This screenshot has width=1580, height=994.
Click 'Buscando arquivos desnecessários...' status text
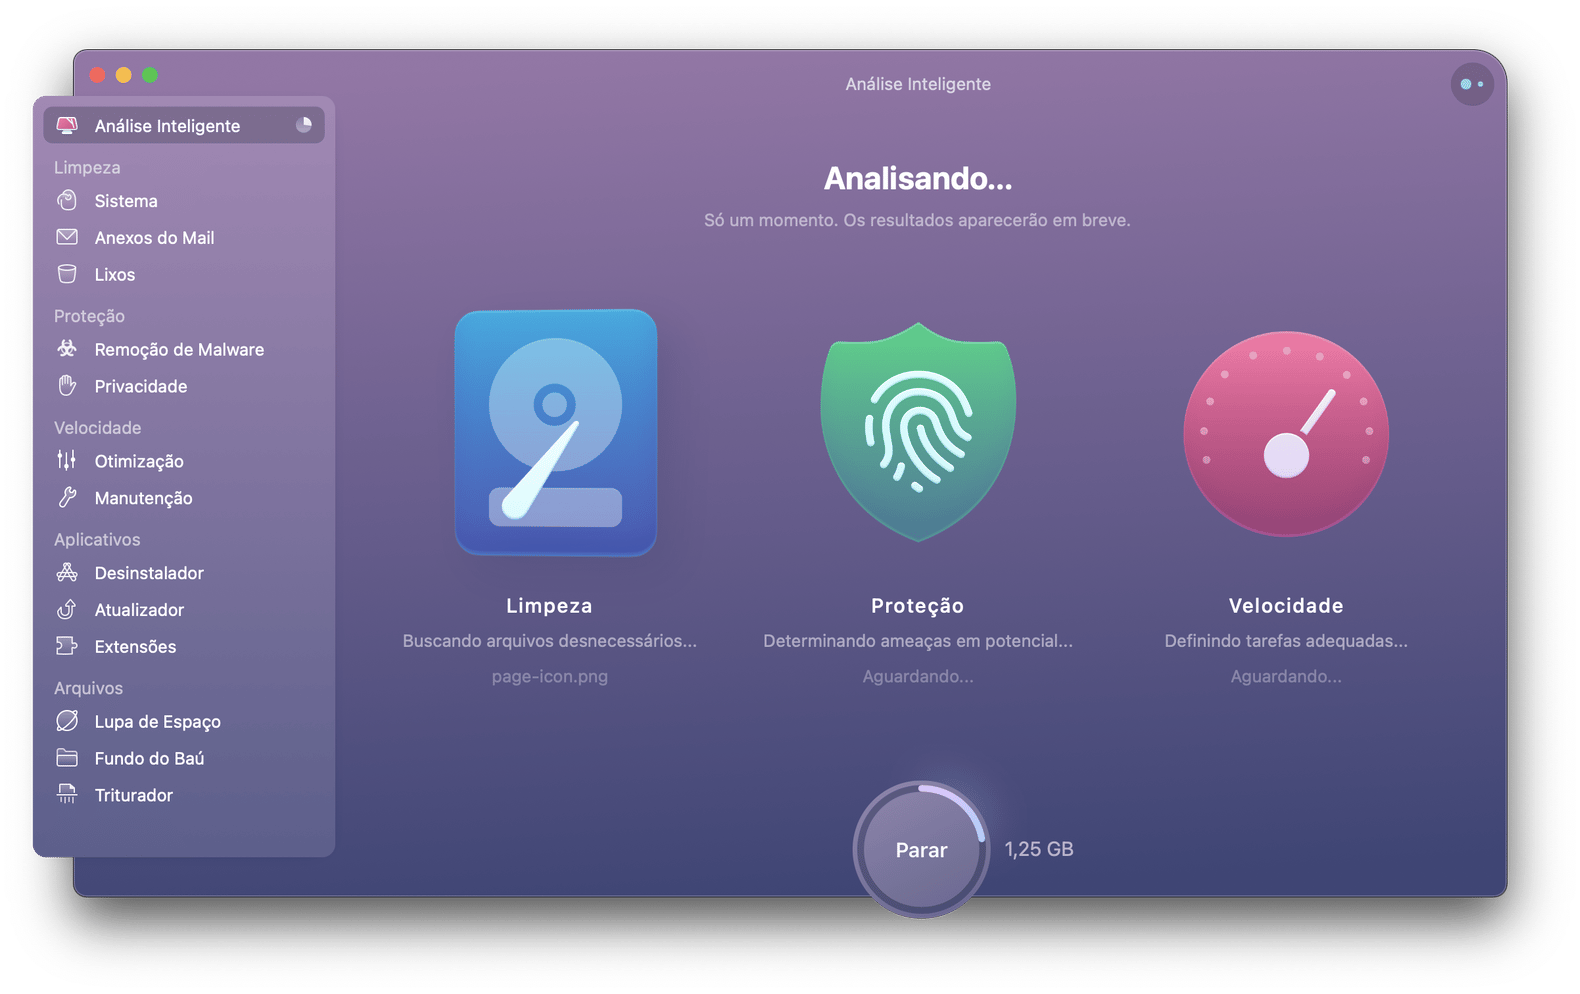pos(549,640)
